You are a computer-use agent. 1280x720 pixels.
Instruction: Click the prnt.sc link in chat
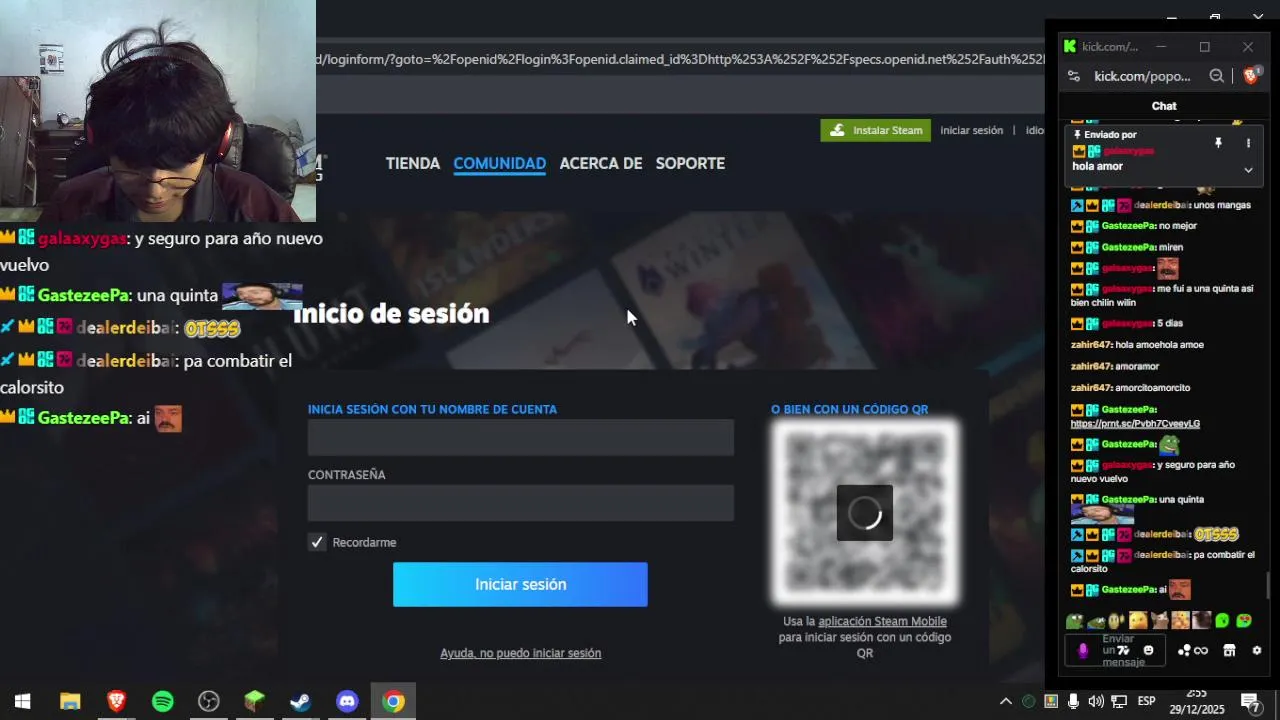click(x=1135, y=423)
